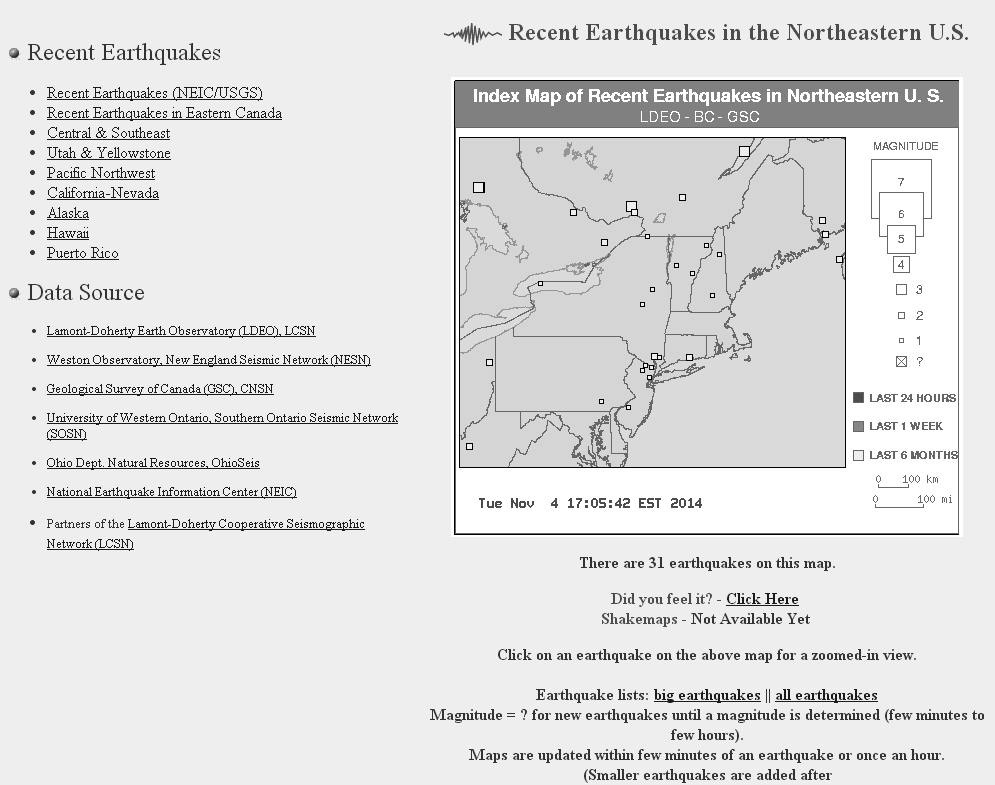Viewport: 995px width, 785px height.
Task: Click the sphere bullet beside Recent Earthquakes heading
Action: pos(14,53)
